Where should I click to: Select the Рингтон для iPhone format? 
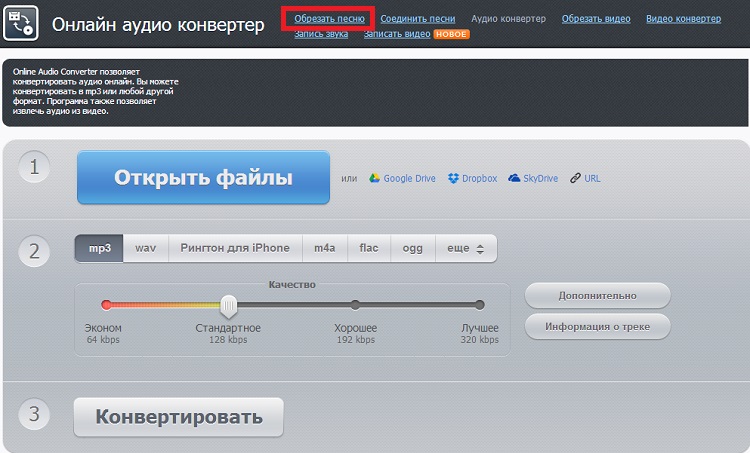235,248
